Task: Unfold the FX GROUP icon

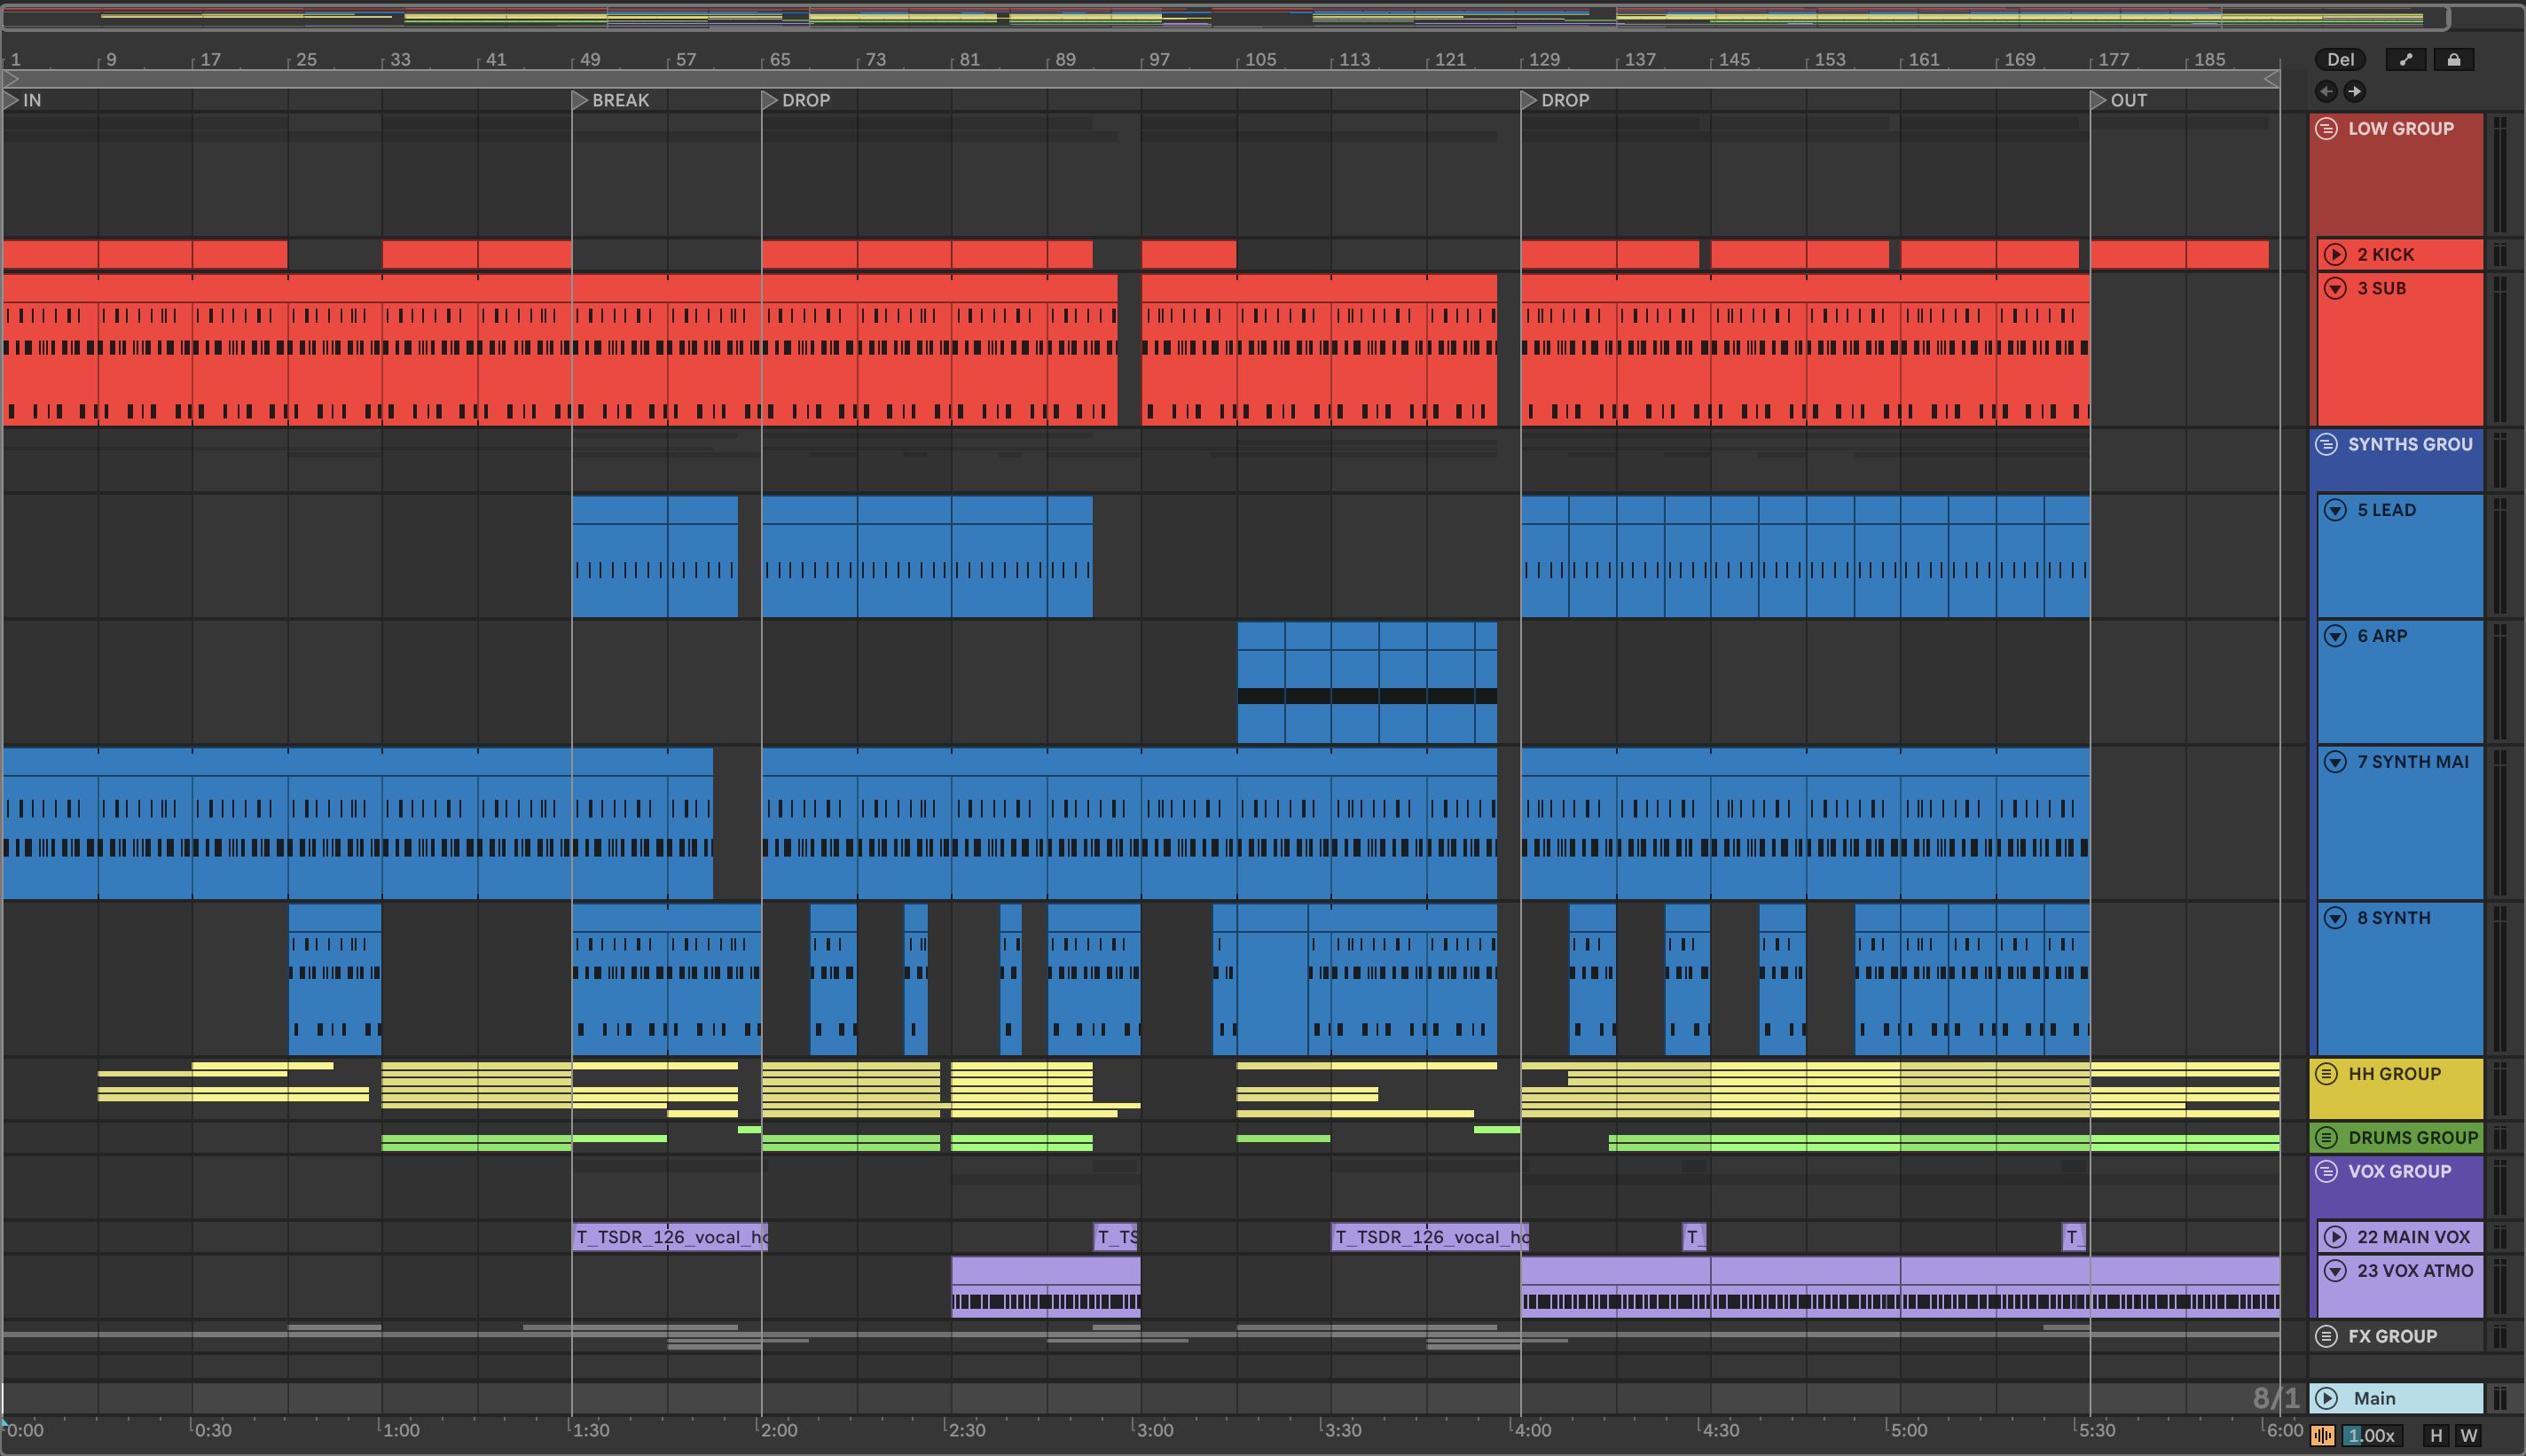Action: 2327,1336
